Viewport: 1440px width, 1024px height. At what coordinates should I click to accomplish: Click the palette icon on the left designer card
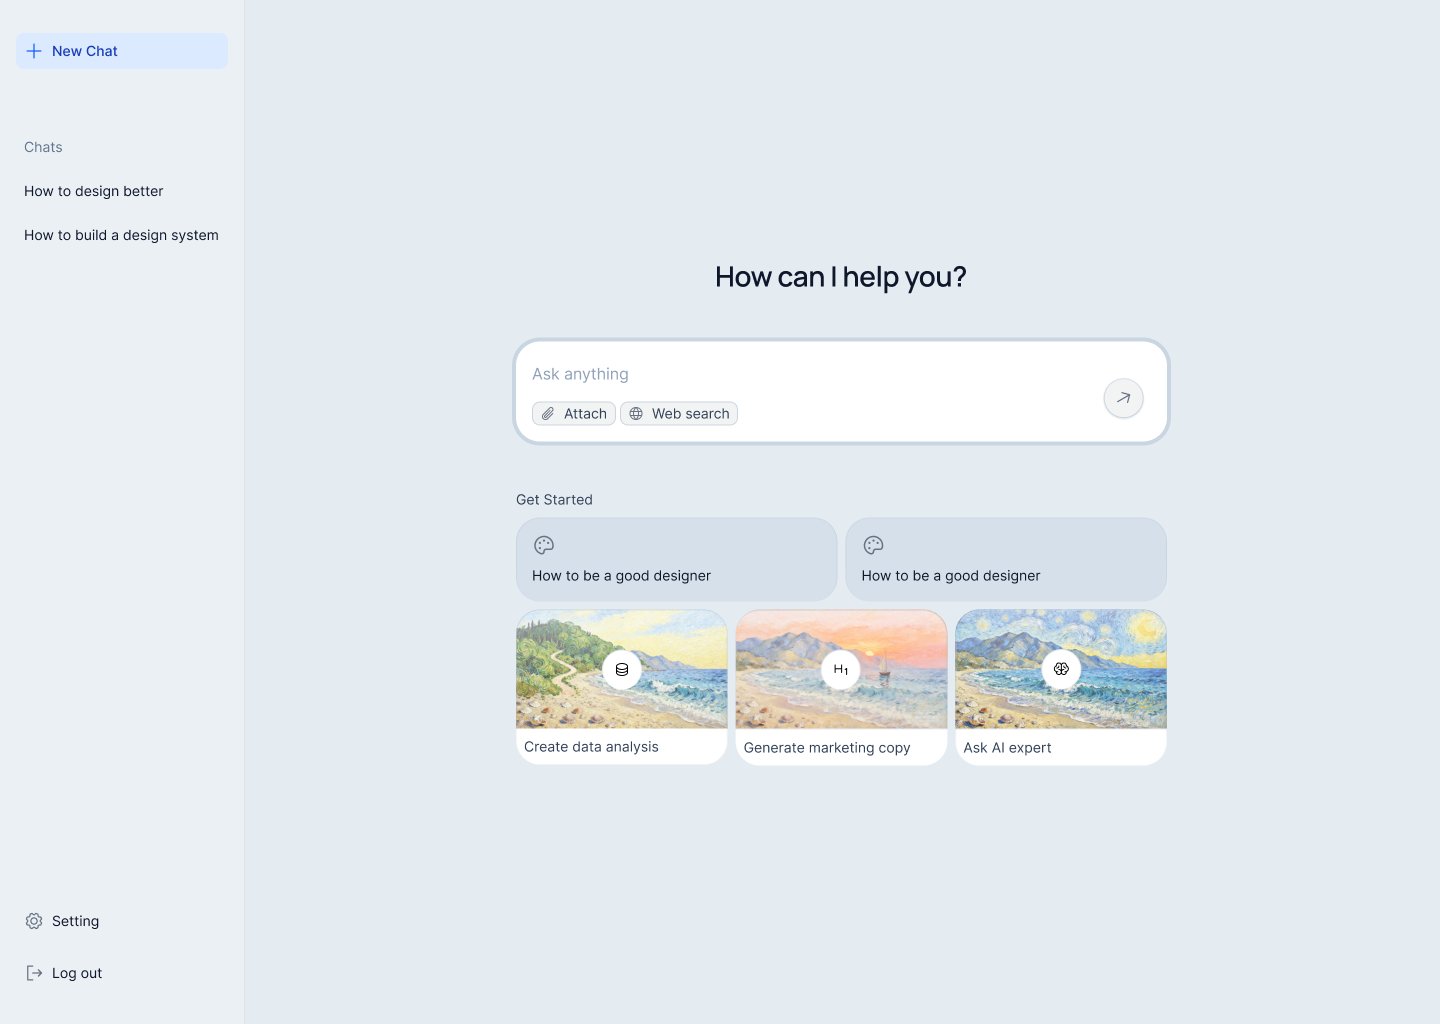(544, 545)
